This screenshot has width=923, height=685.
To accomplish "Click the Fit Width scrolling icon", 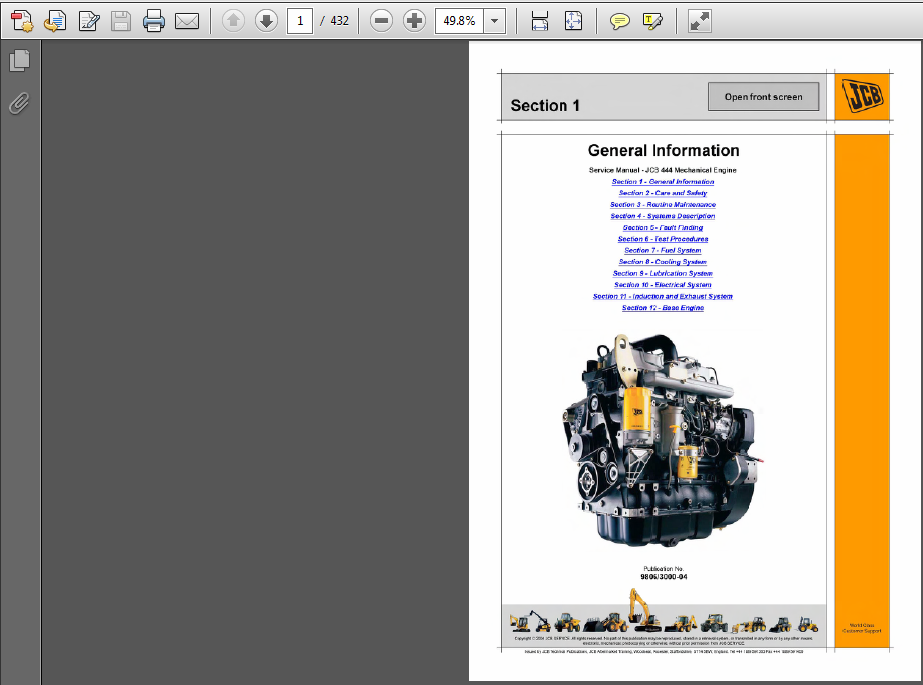I will [x=540, y=21].
